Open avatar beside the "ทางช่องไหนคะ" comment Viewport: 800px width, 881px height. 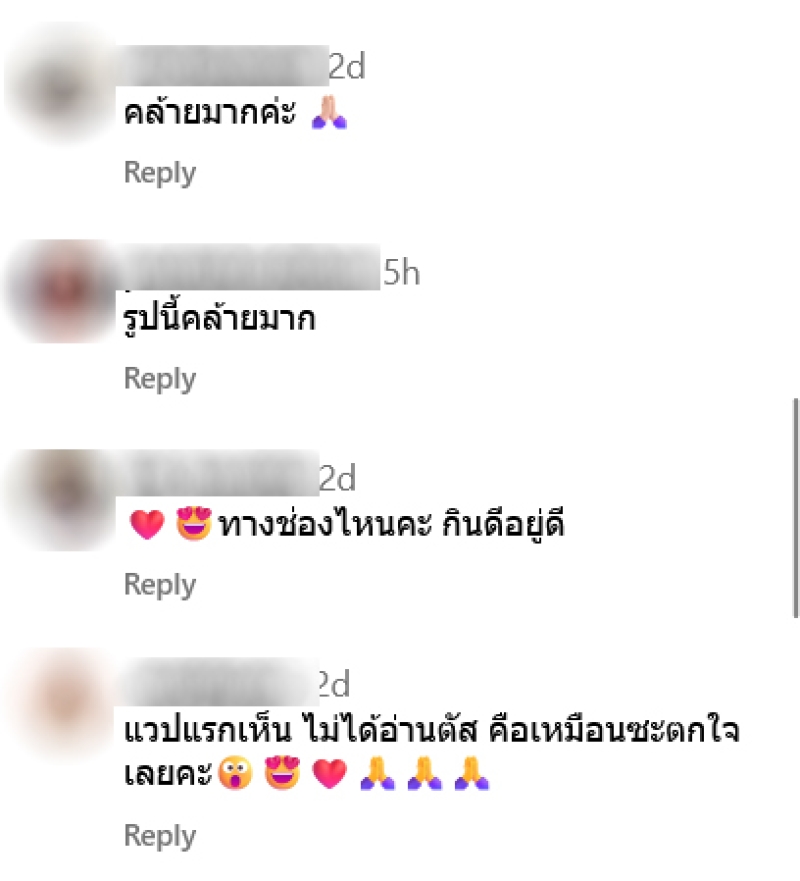62,499
